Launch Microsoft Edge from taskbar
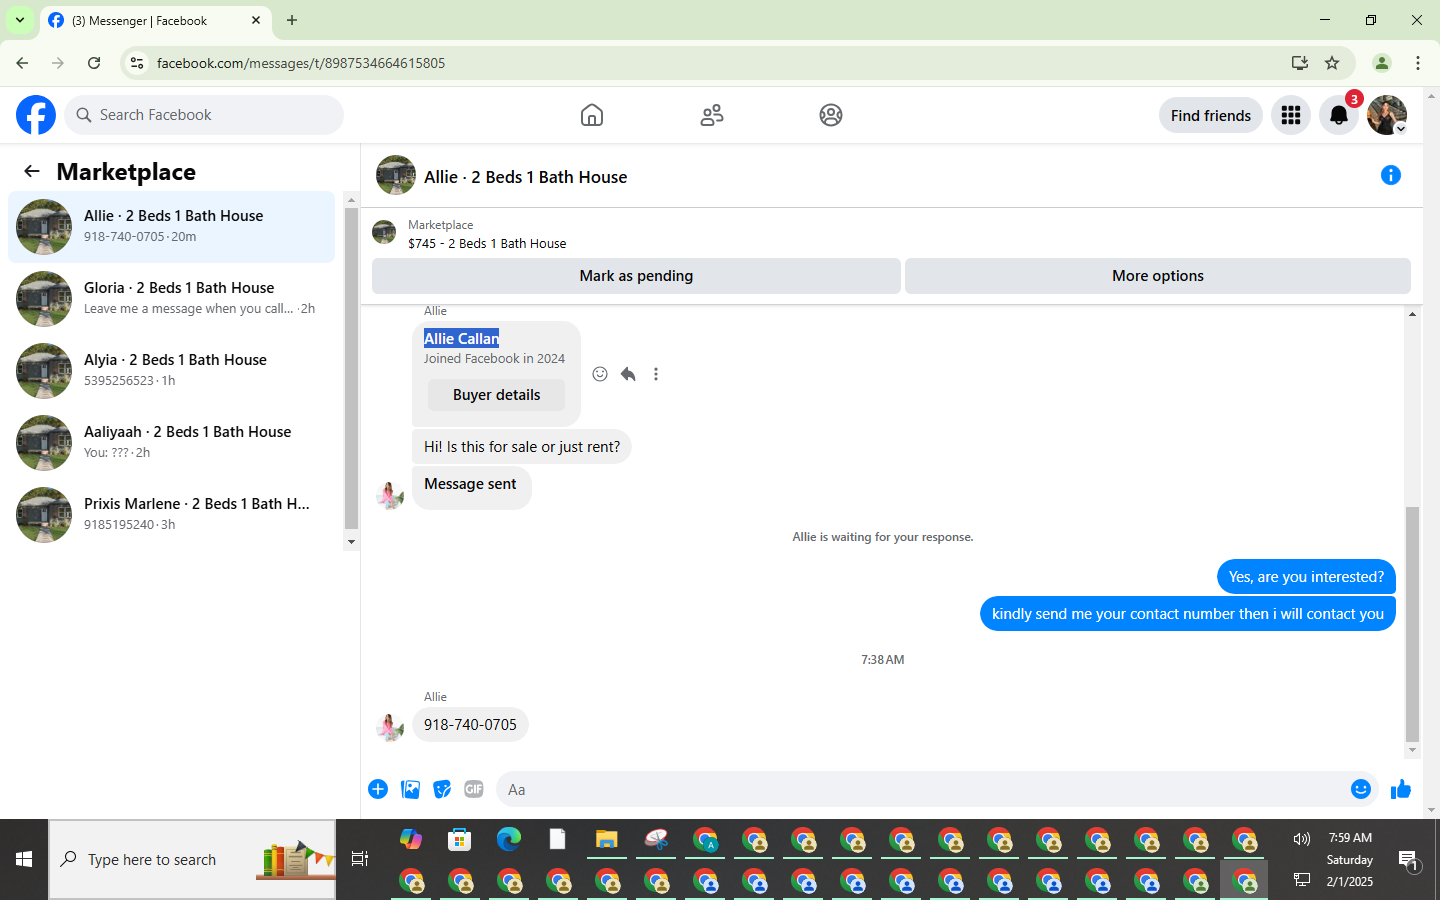The width and height of the screenshot is (1440, 900). pyautogui.click(x=509, y=839)
